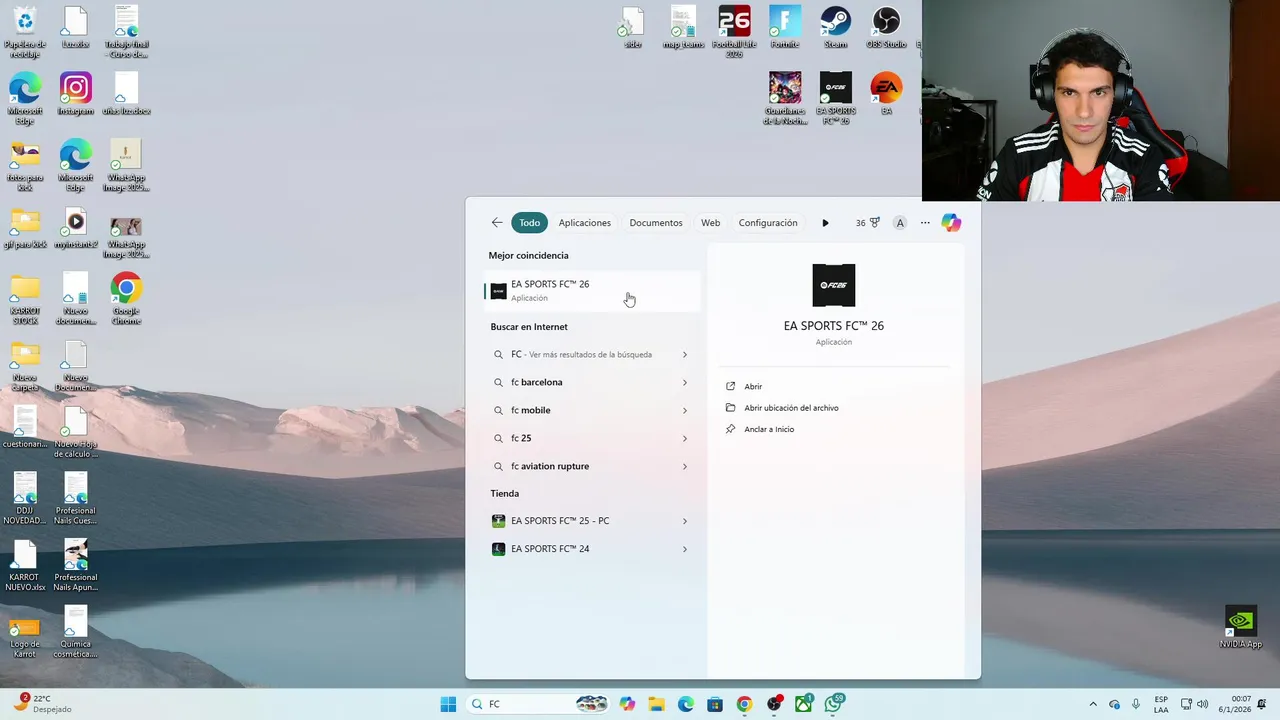Screen dimensions: 1280x720
Task: Click the large EA SPORTS FC 26 preview icon
Action: [x=834, y=285]
